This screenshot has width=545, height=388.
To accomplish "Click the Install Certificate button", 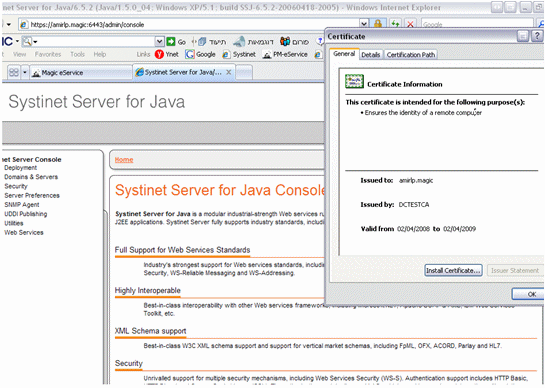I will tap(453, 270).
